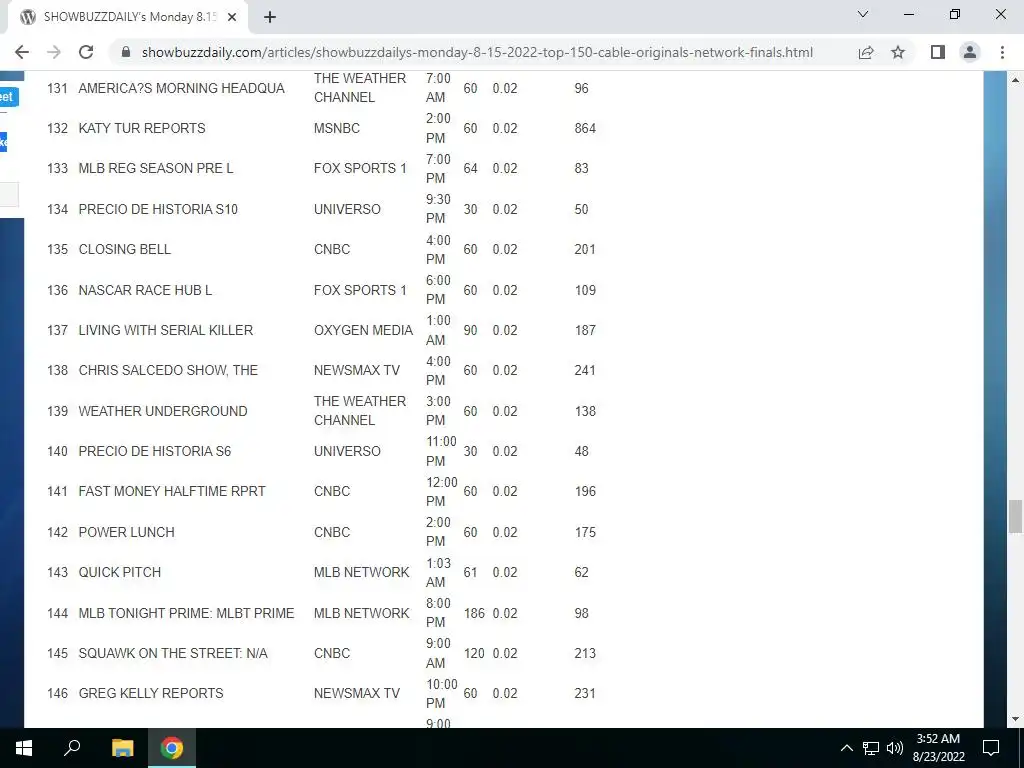Click MLB TONIGHT PRIME: MLBT PRIME
Viewport: 1024px width, 768px height.
tap(186, 613)
